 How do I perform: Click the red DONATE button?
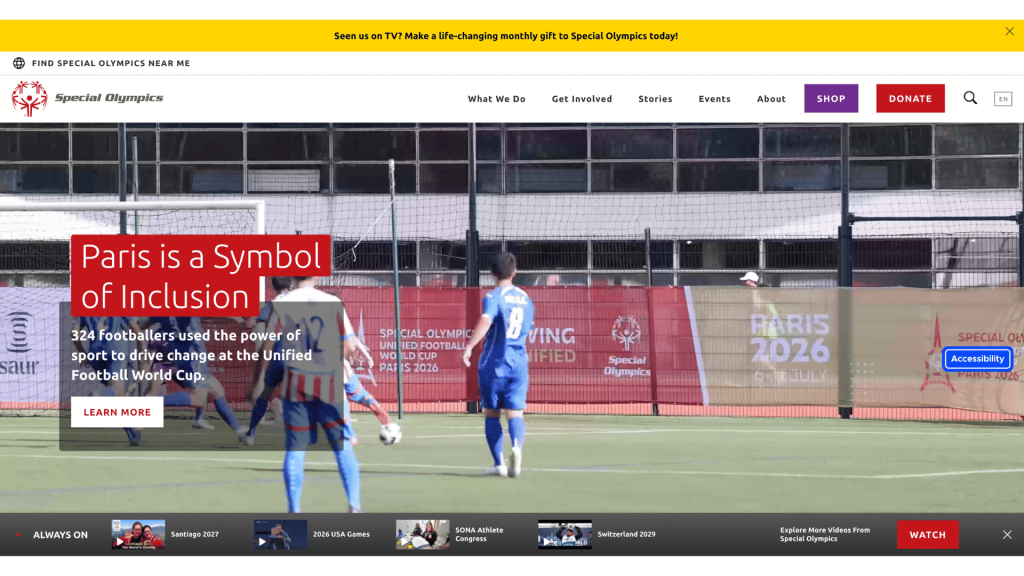coord(910,99)
